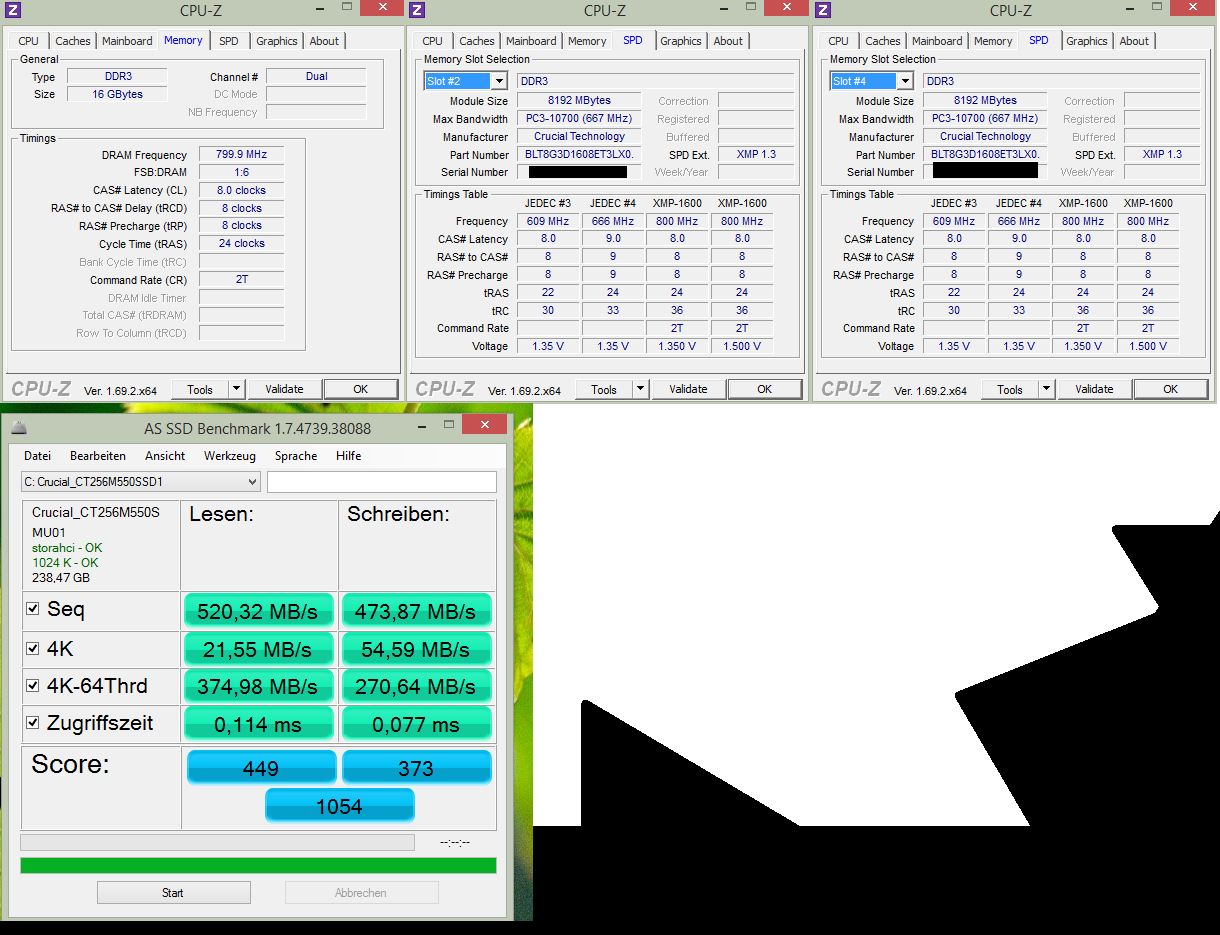Click Validate in the second CPU-Z window
Image resolution: width=1220 pixels, height=935 pixels.
pos(688,389)
